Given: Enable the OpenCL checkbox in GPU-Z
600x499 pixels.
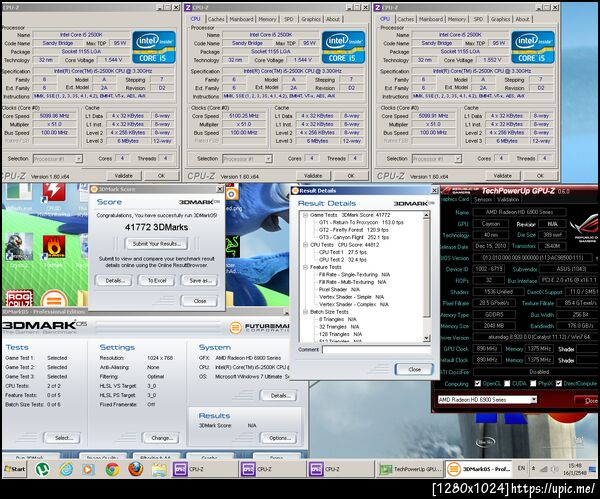Looking at the screenshot, I should coord(478,383).
